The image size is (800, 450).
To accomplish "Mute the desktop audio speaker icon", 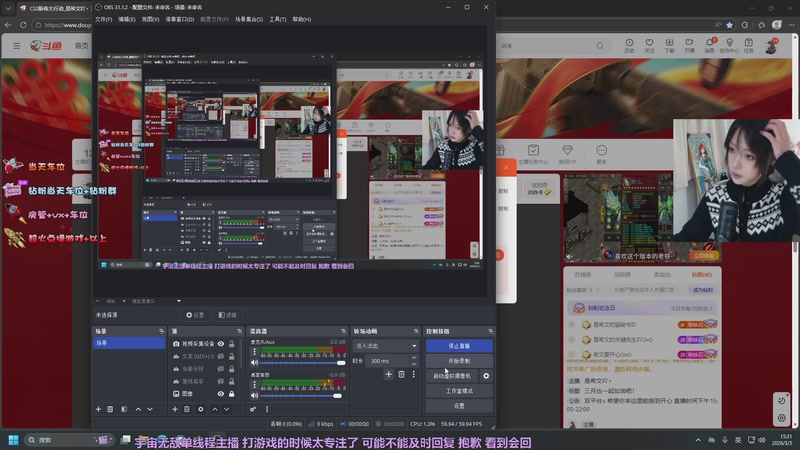I will (255, 395).
